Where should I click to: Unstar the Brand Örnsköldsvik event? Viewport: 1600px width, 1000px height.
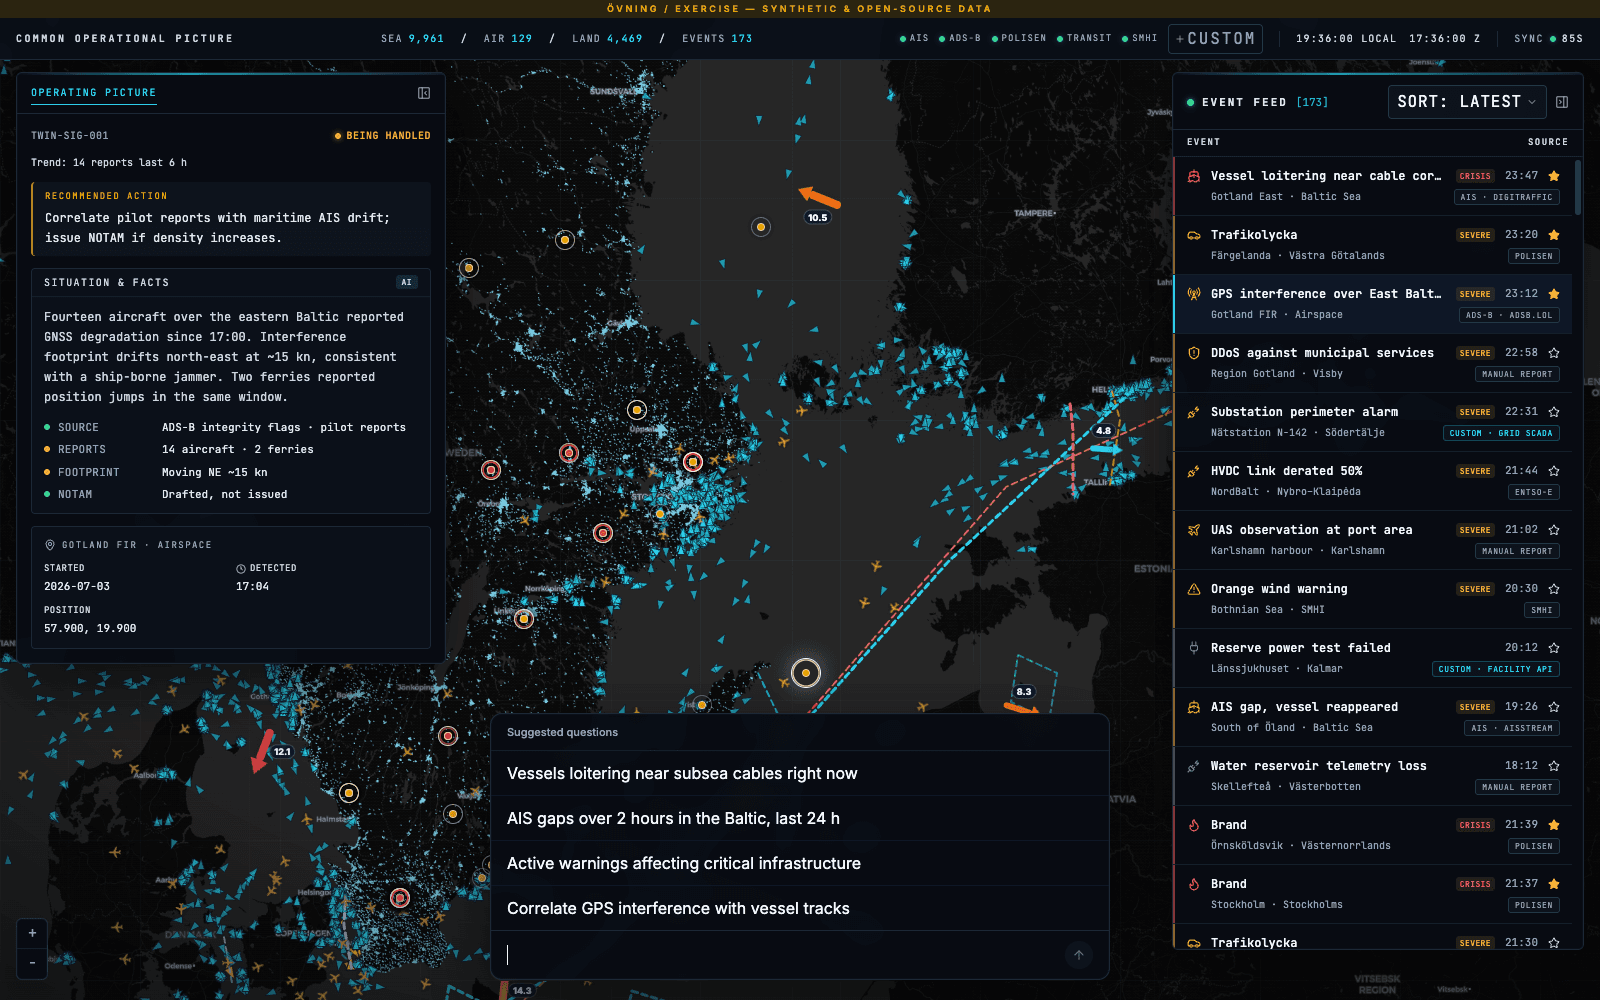pos(1554,825)
